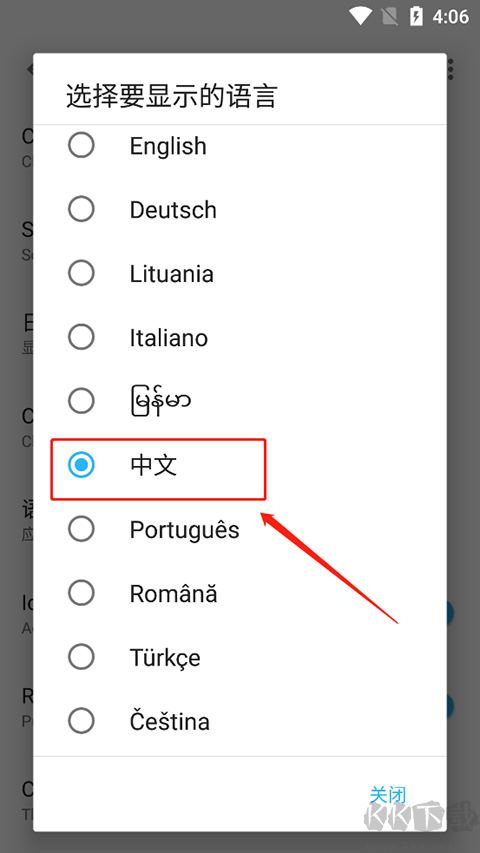Tap the back arrow behind the dialog
The height and width of the screenshot is (853, 480).
tap(29, 70)
